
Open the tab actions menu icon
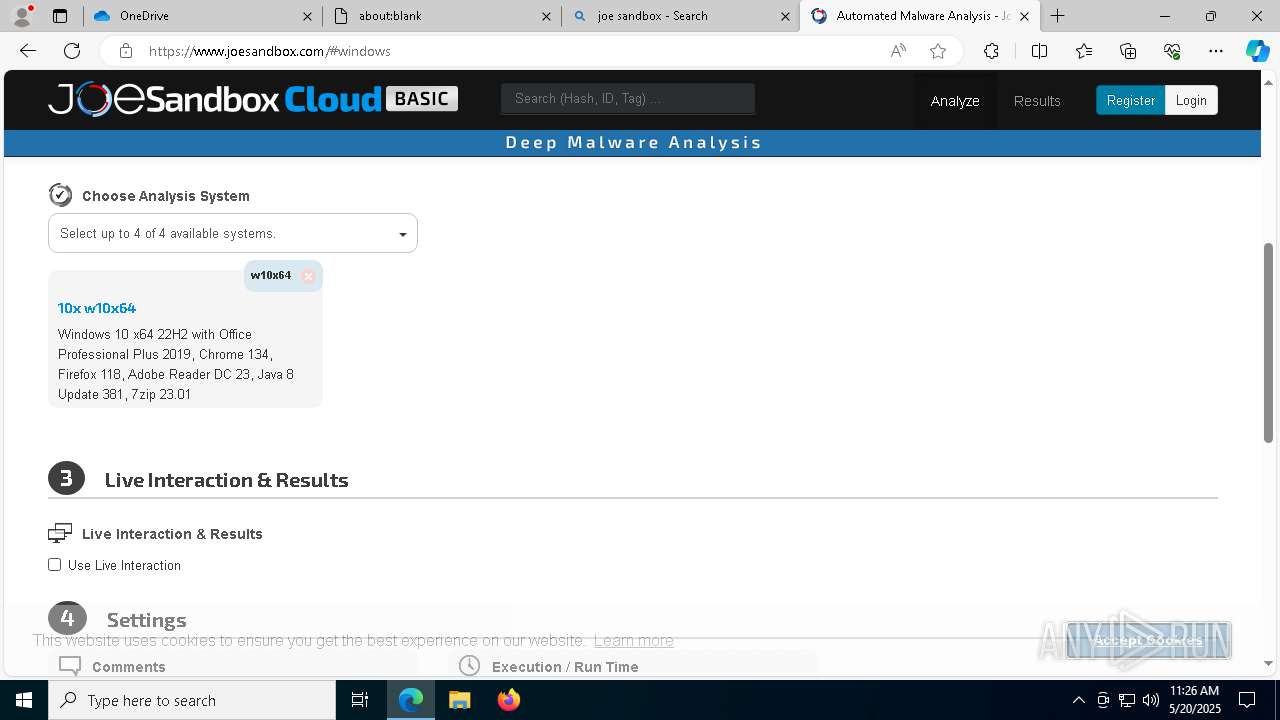(60, 16)
